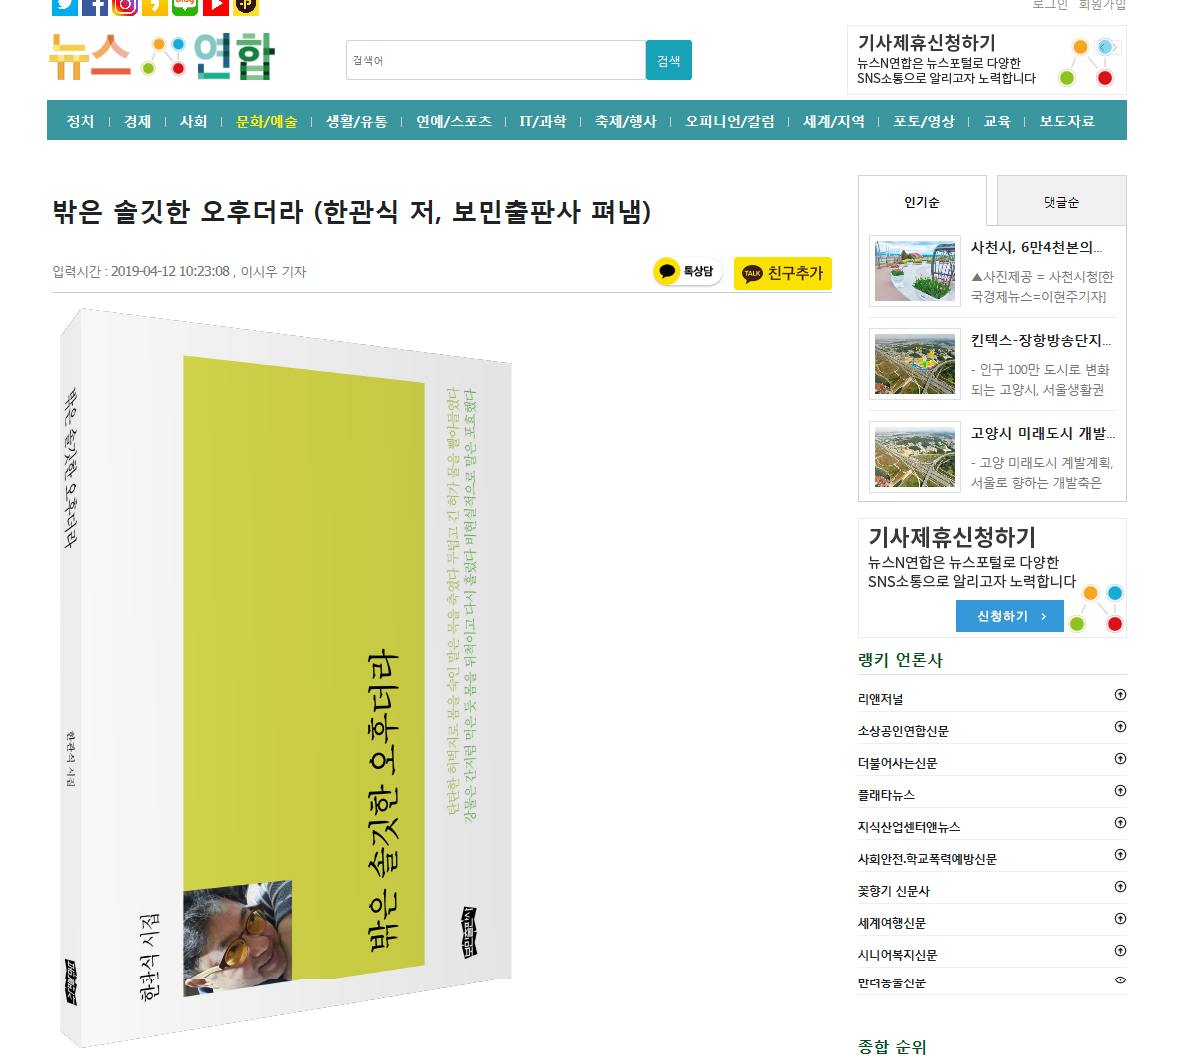Click the 검색 search button
1177x1056 pixels.
(x=668, y=60)
